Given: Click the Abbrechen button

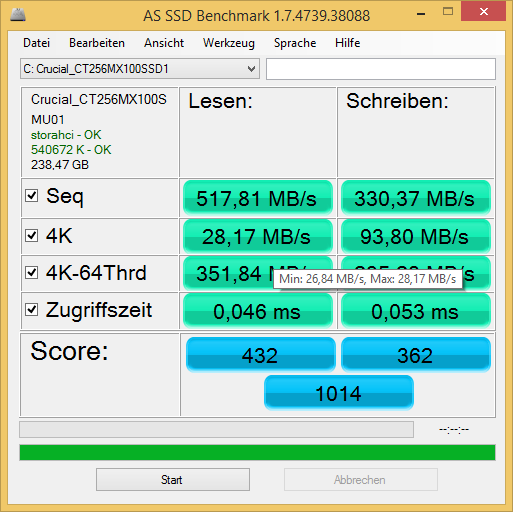Looking at the screenshot, I should [x=361, y=479].
